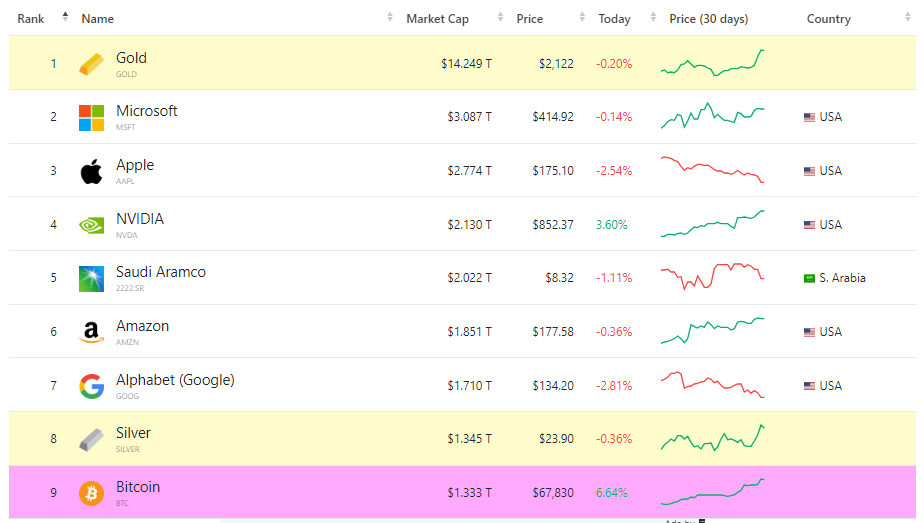
Task: View Saudi Aramco 30-day price chart
Action: point(712,276)
